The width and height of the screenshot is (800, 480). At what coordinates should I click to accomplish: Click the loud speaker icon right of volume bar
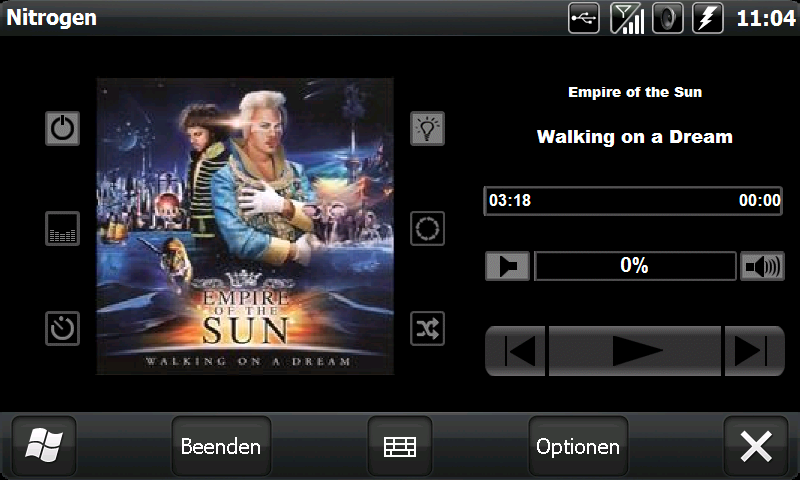[762, 266]
